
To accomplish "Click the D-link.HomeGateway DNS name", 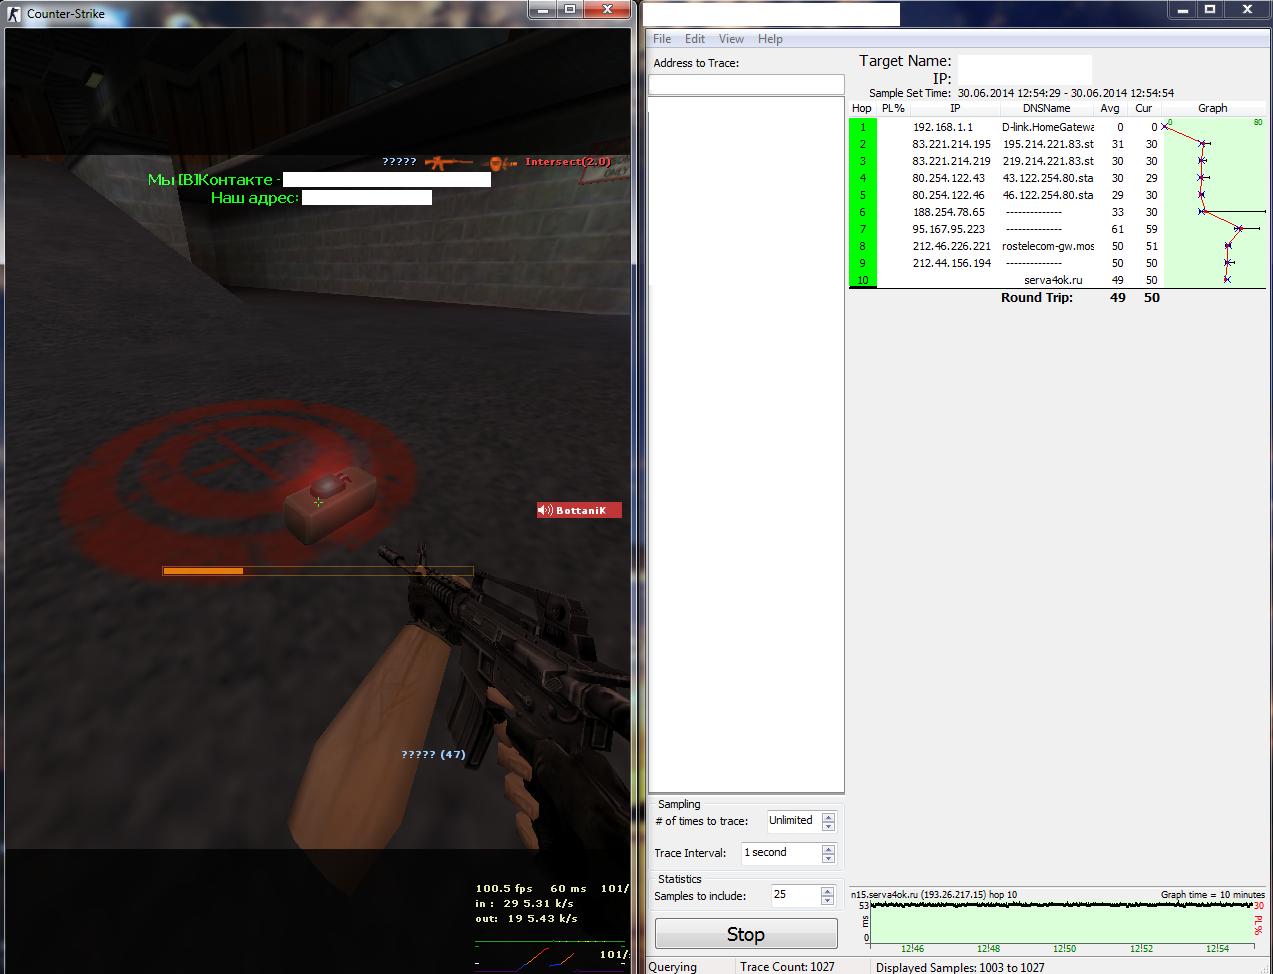I will pos(1048,127).
